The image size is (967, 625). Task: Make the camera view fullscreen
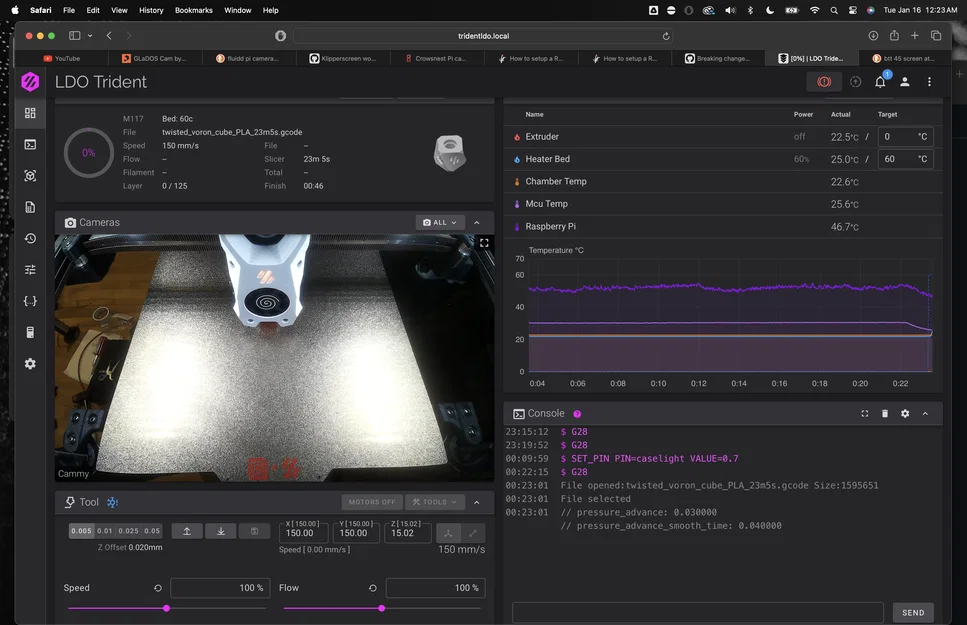484,243
